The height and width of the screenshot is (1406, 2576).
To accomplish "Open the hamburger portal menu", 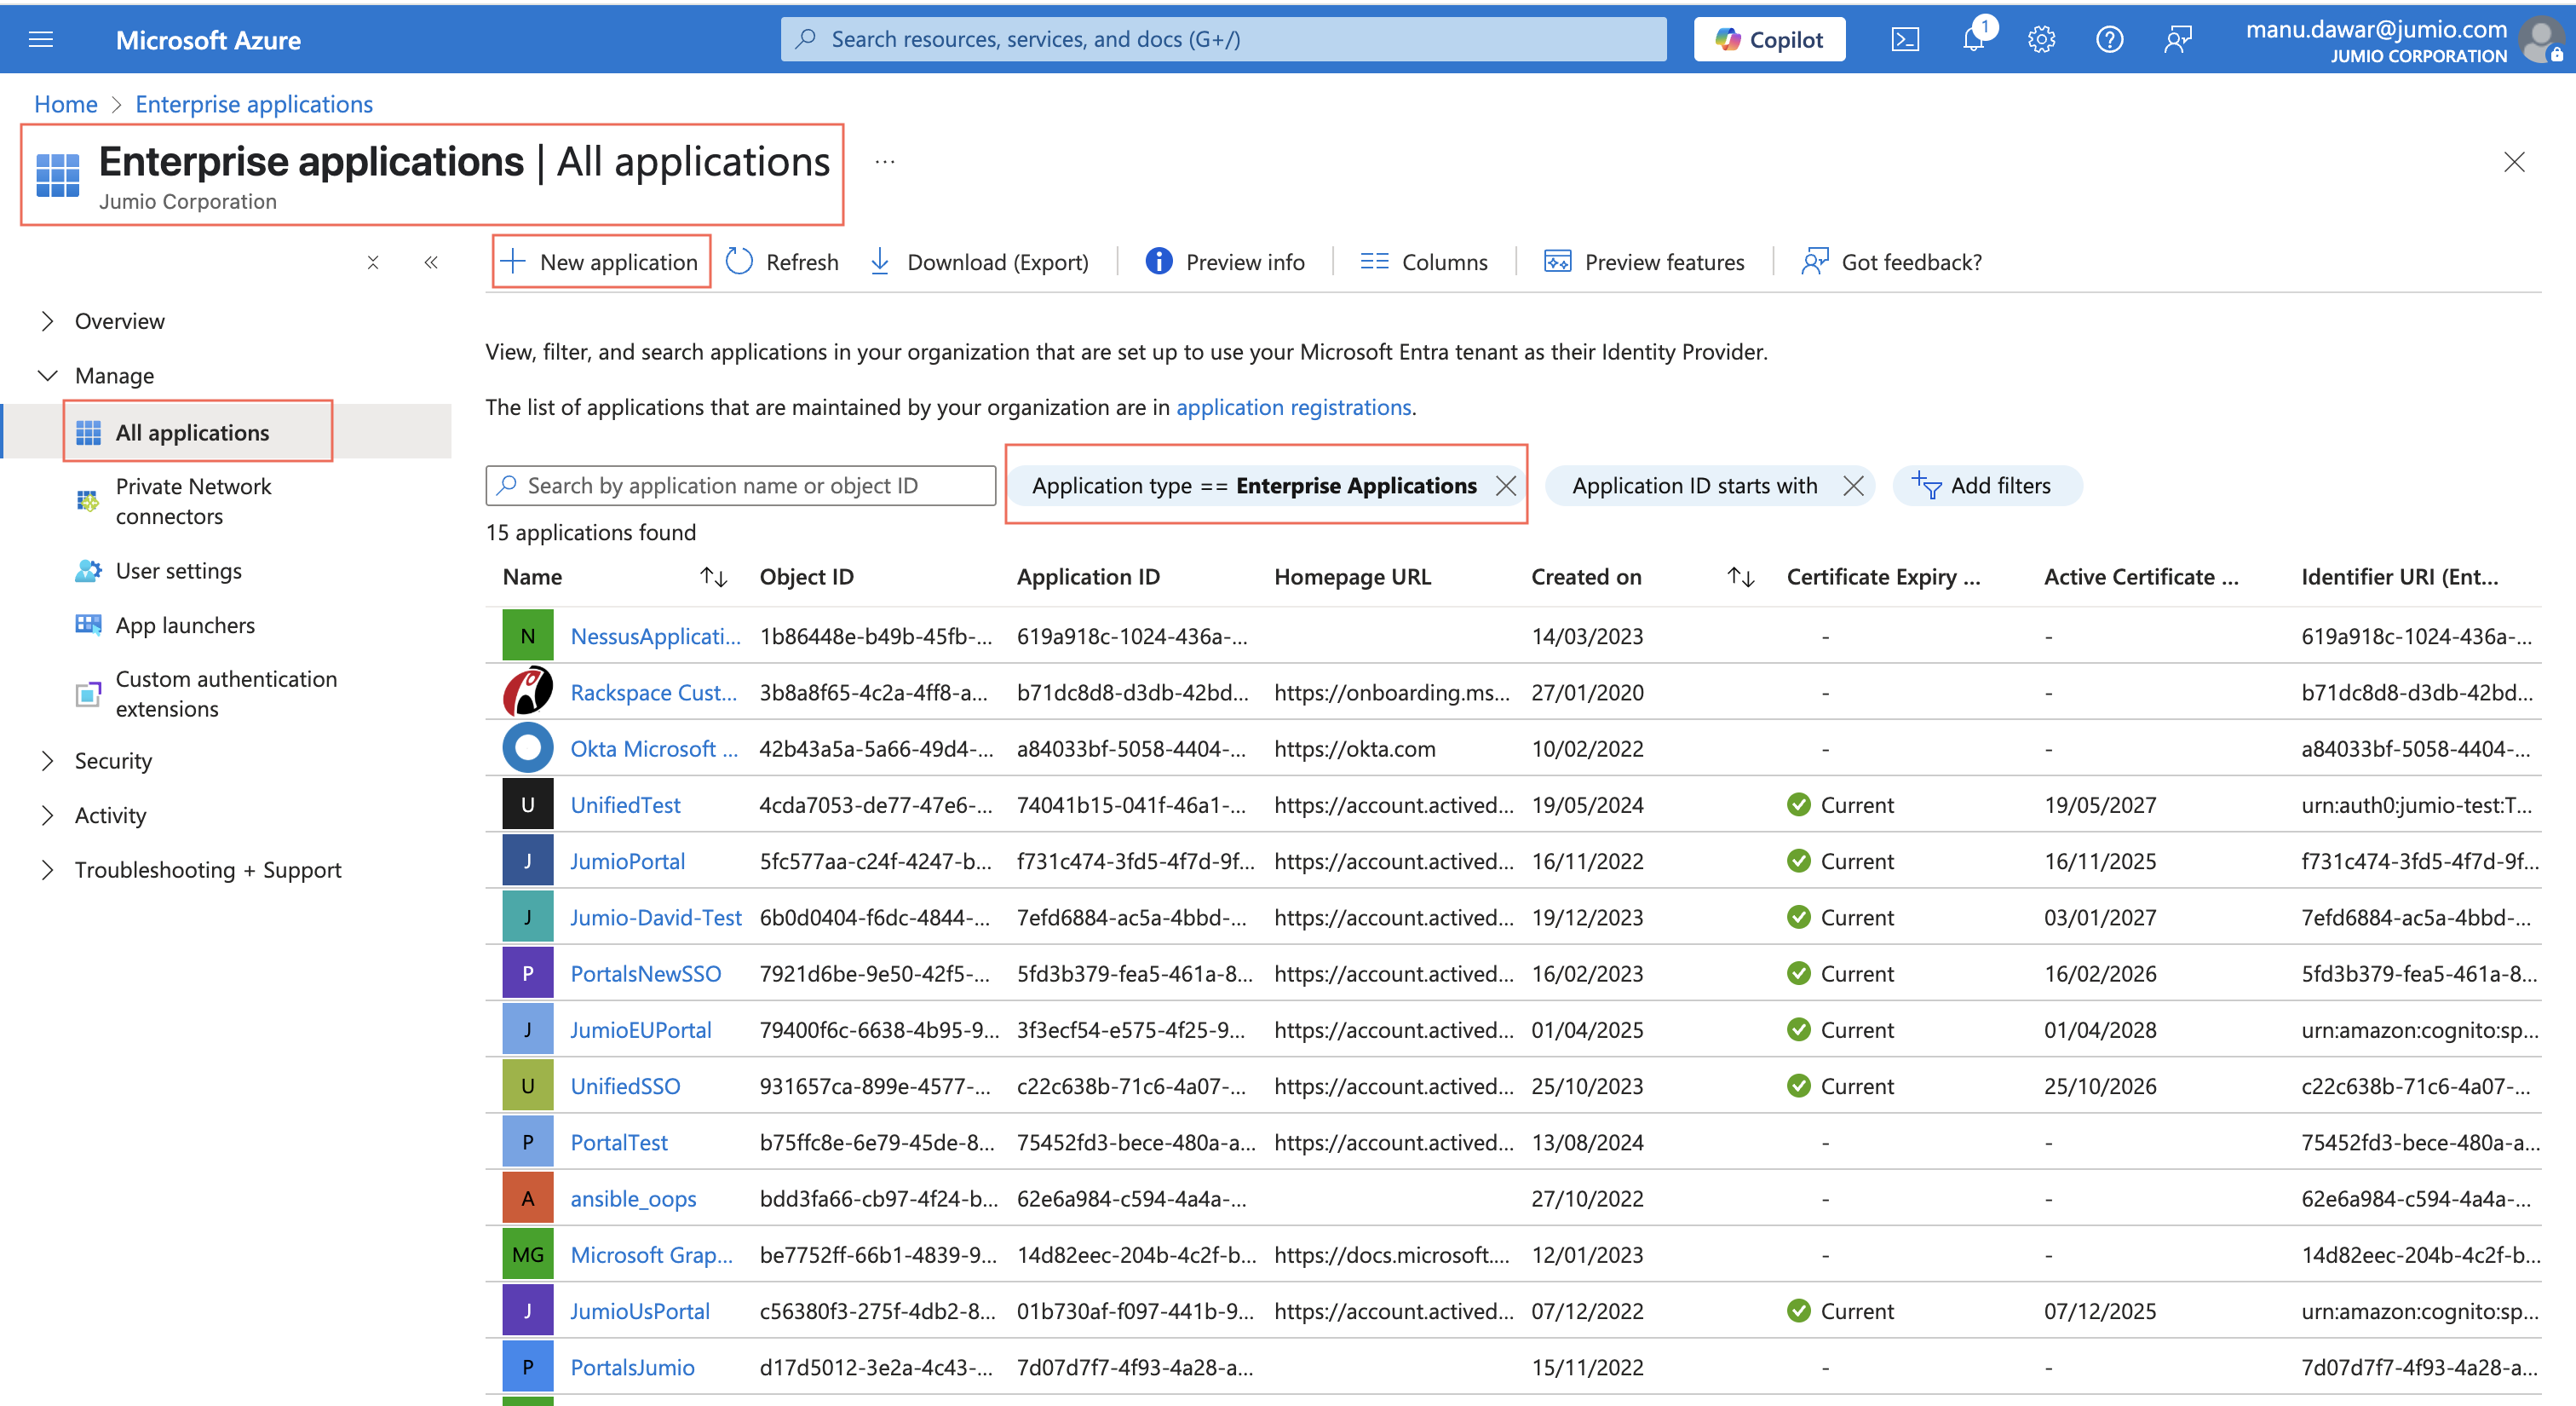I will pos(41,39).
